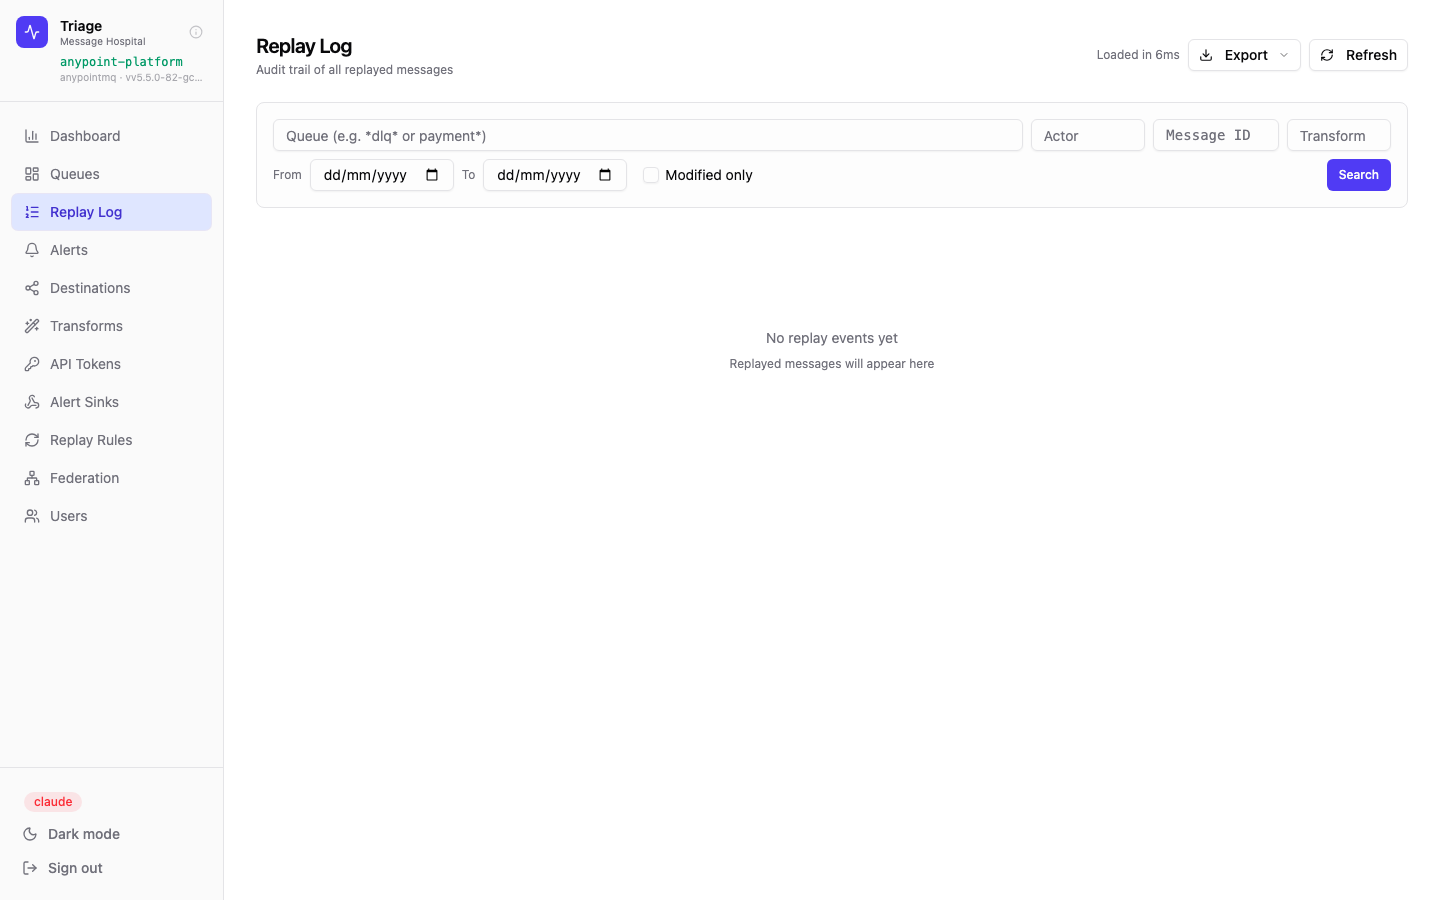The height and width of the screenshot is (900, 1440).
Task: Open Transforms page
Action: pos(111,326)
